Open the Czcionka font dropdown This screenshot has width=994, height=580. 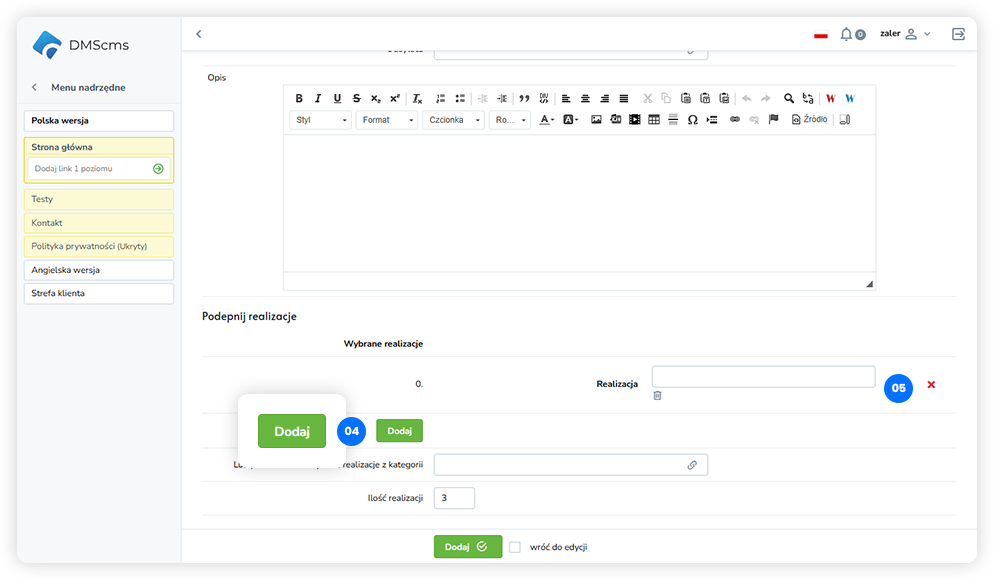pos(453,120)
